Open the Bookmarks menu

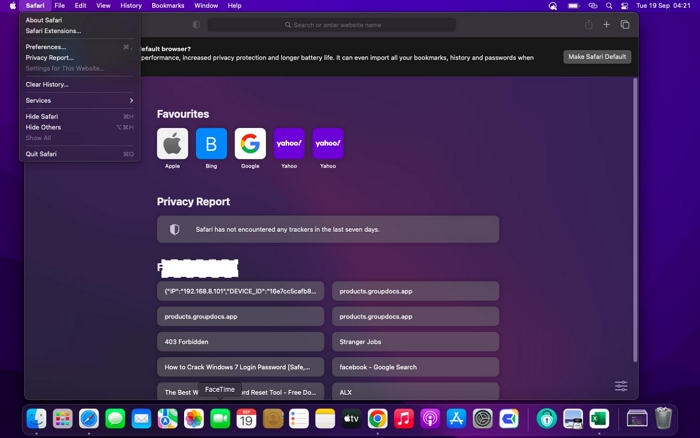coord(168,6)
